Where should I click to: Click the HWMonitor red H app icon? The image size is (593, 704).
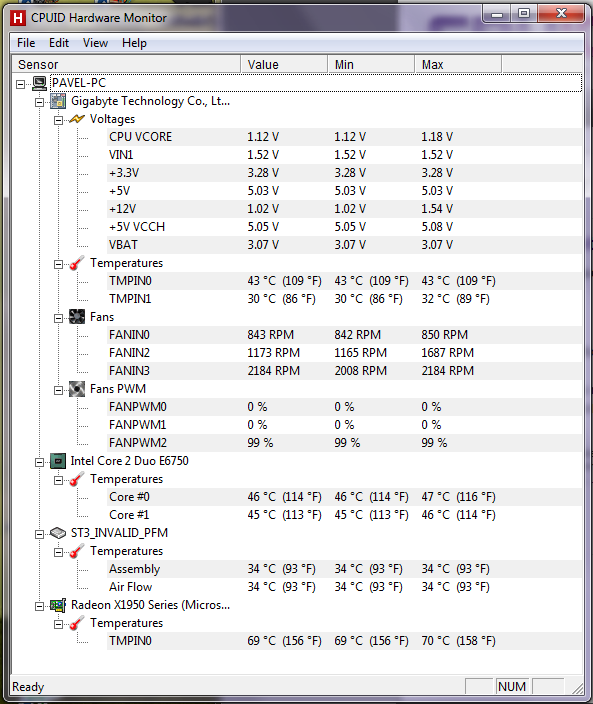18,18
